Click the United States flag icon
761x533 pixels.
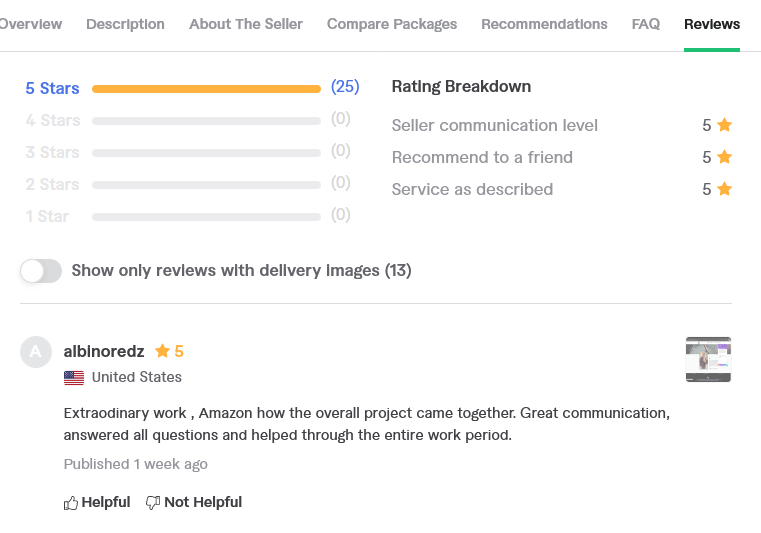(74, 378)
